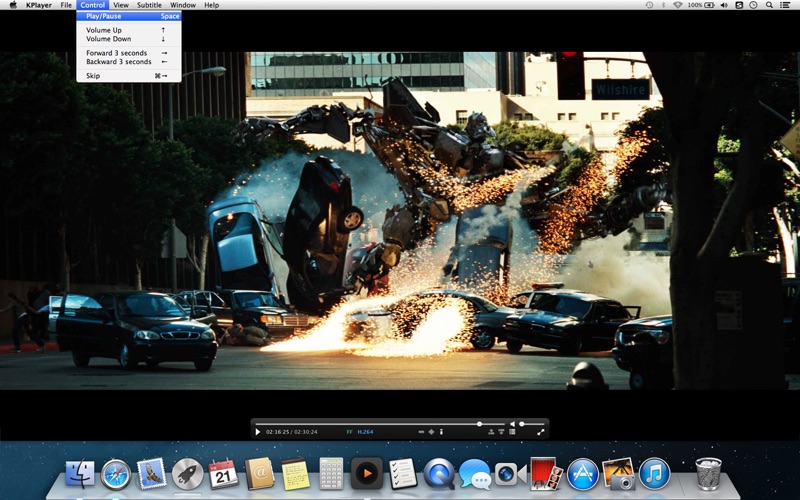Select Forward 3 seconds menu item
Image resolution: width=800 pixels, height=500 pixels.
pyautogui.click(x=129, y=53)
